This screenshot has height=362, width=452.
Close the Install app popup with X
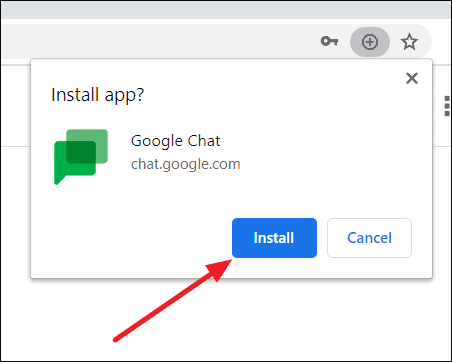412,79
